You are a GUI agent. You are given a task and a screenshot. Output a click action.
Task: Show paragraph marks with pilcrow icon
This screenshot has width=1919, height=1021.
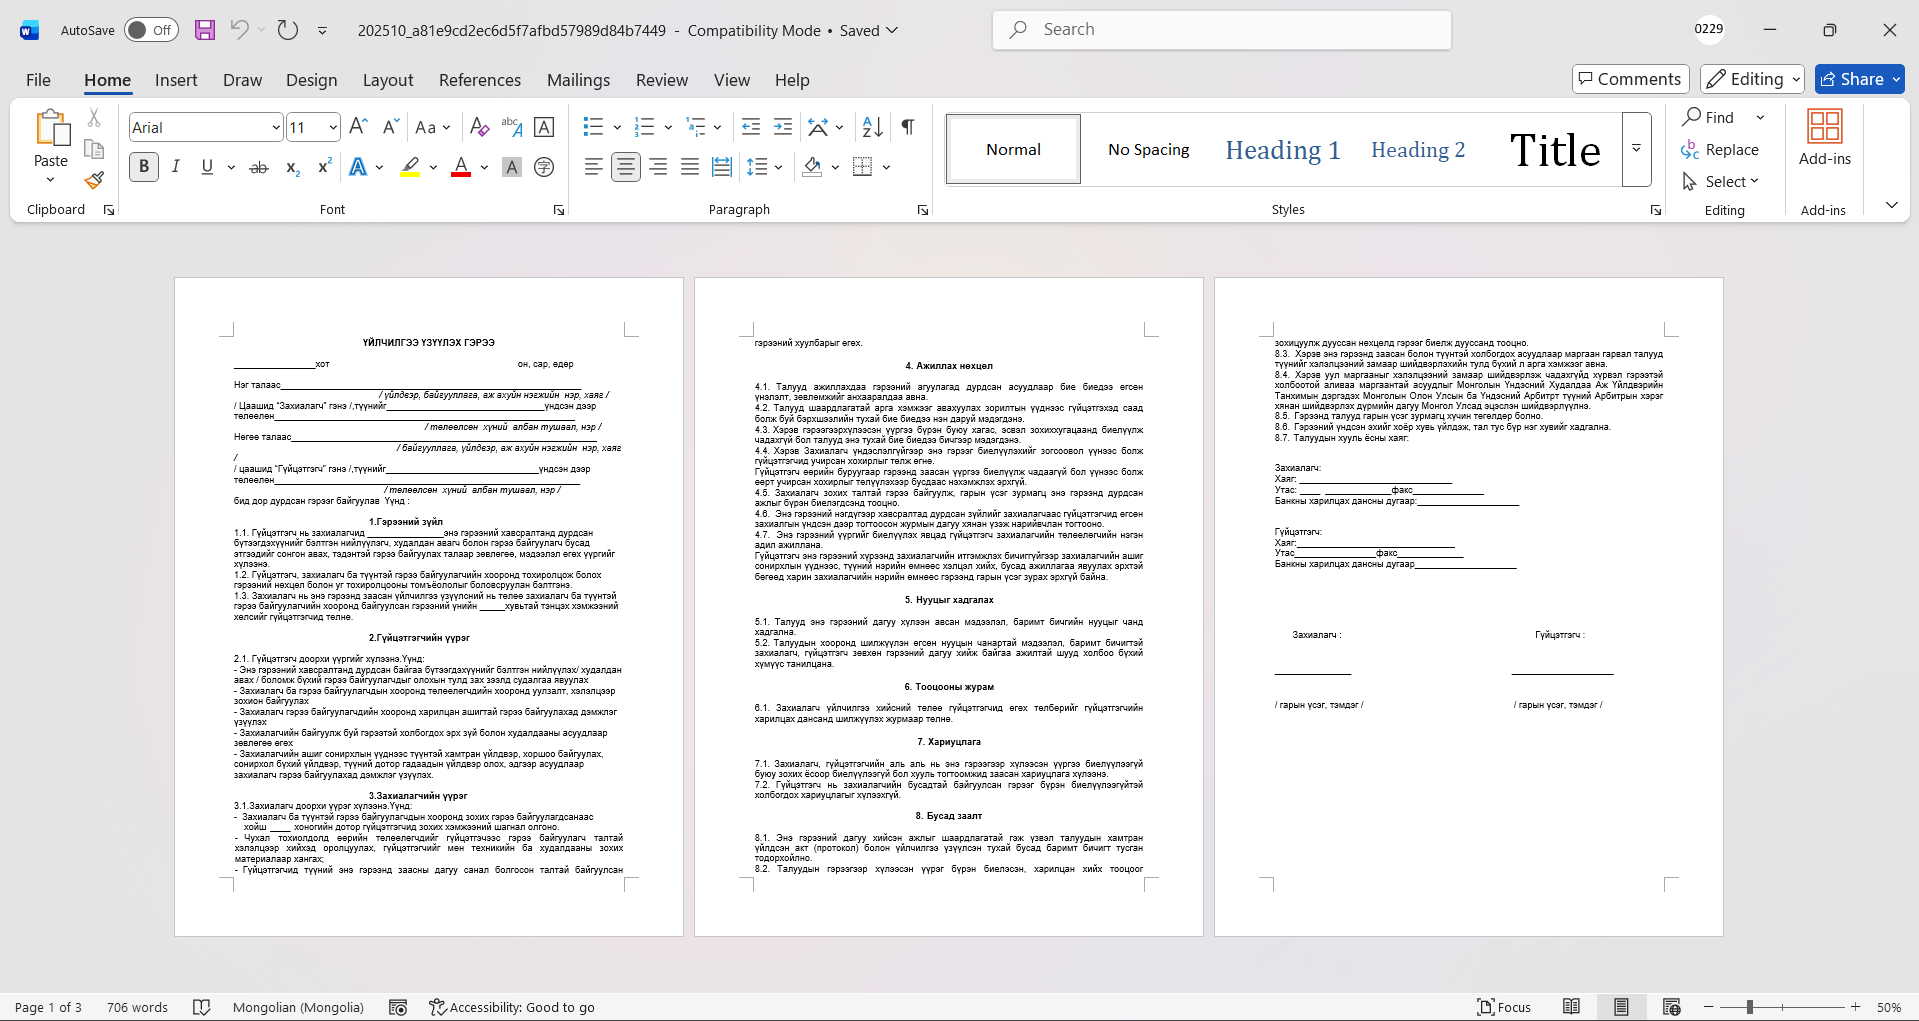908,127
